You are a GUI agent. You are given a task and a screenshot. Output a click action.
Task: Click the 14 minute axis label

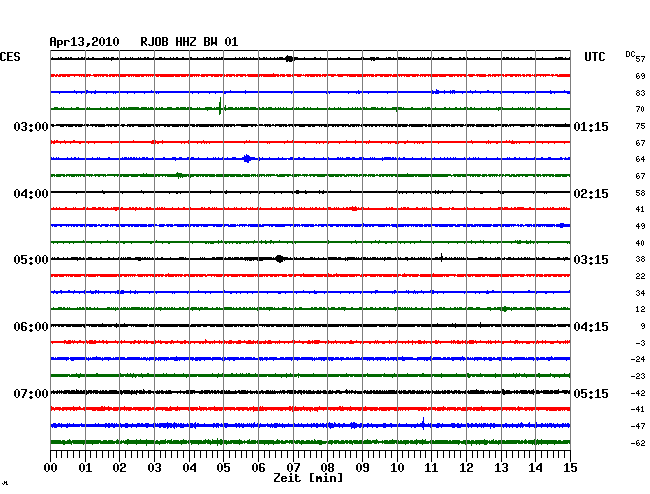pyautogui.click(x=535, y=468)
